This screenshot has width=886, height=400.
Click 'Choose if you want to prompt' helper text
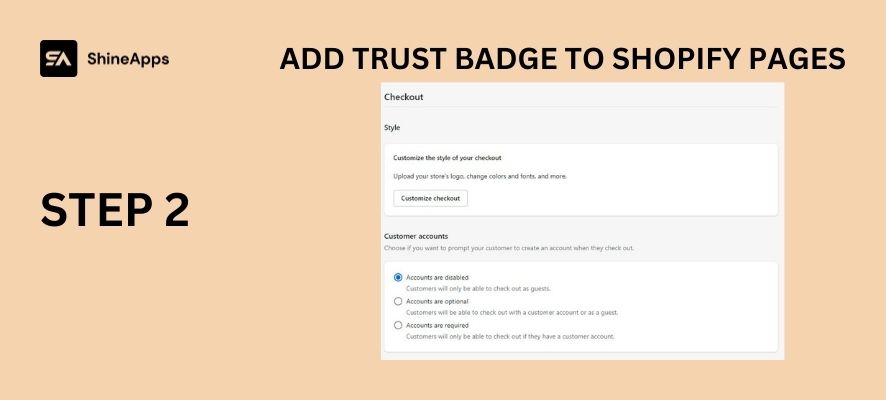tap(509, 248)
